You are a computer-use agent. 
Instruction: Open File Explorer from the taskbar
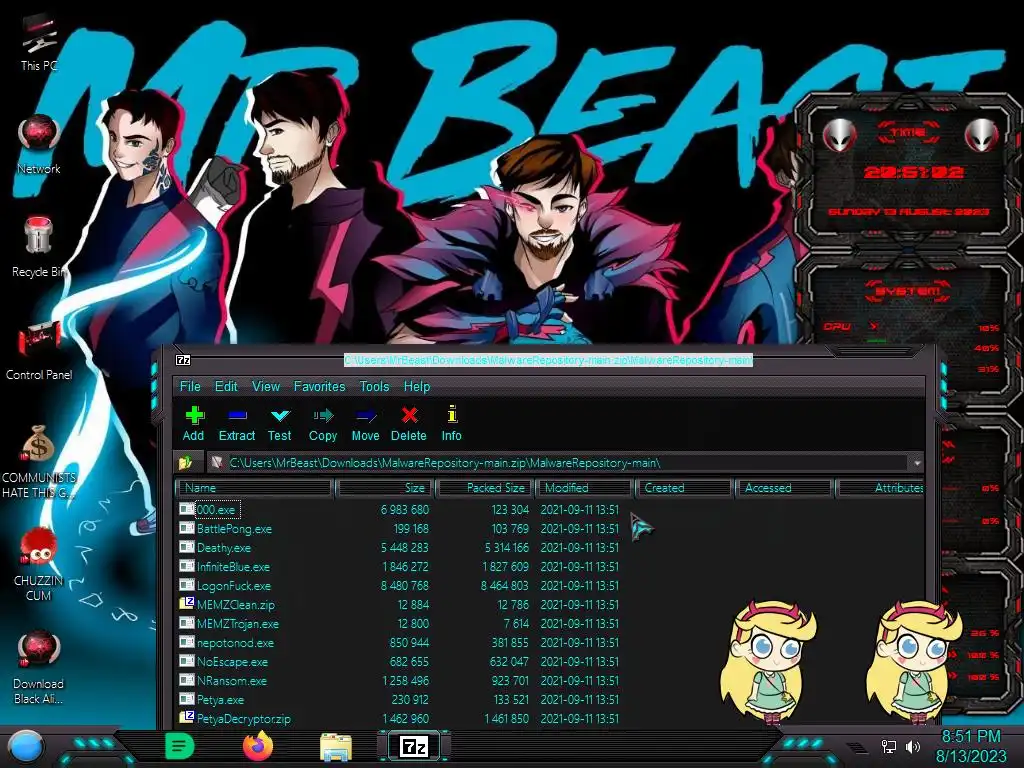click(336, 747)
